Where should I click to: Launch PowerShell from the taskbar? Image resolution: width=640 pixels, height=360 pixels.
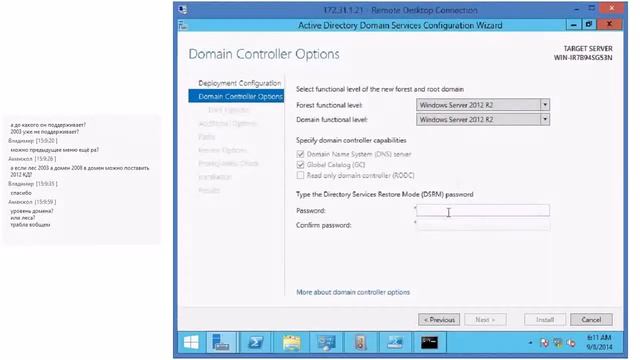tap(256, 342)
